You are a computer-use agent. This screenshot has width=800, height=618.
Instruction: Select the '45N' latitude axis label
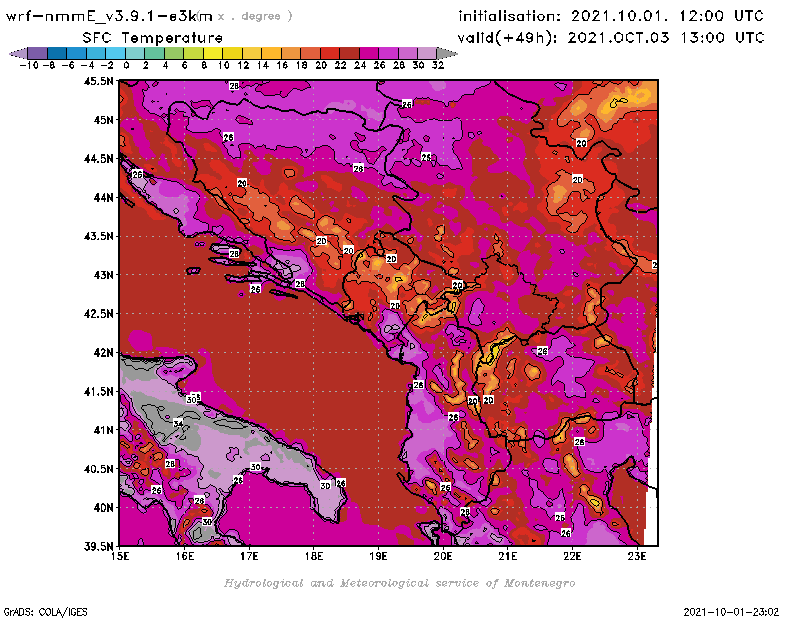point(103,120)
